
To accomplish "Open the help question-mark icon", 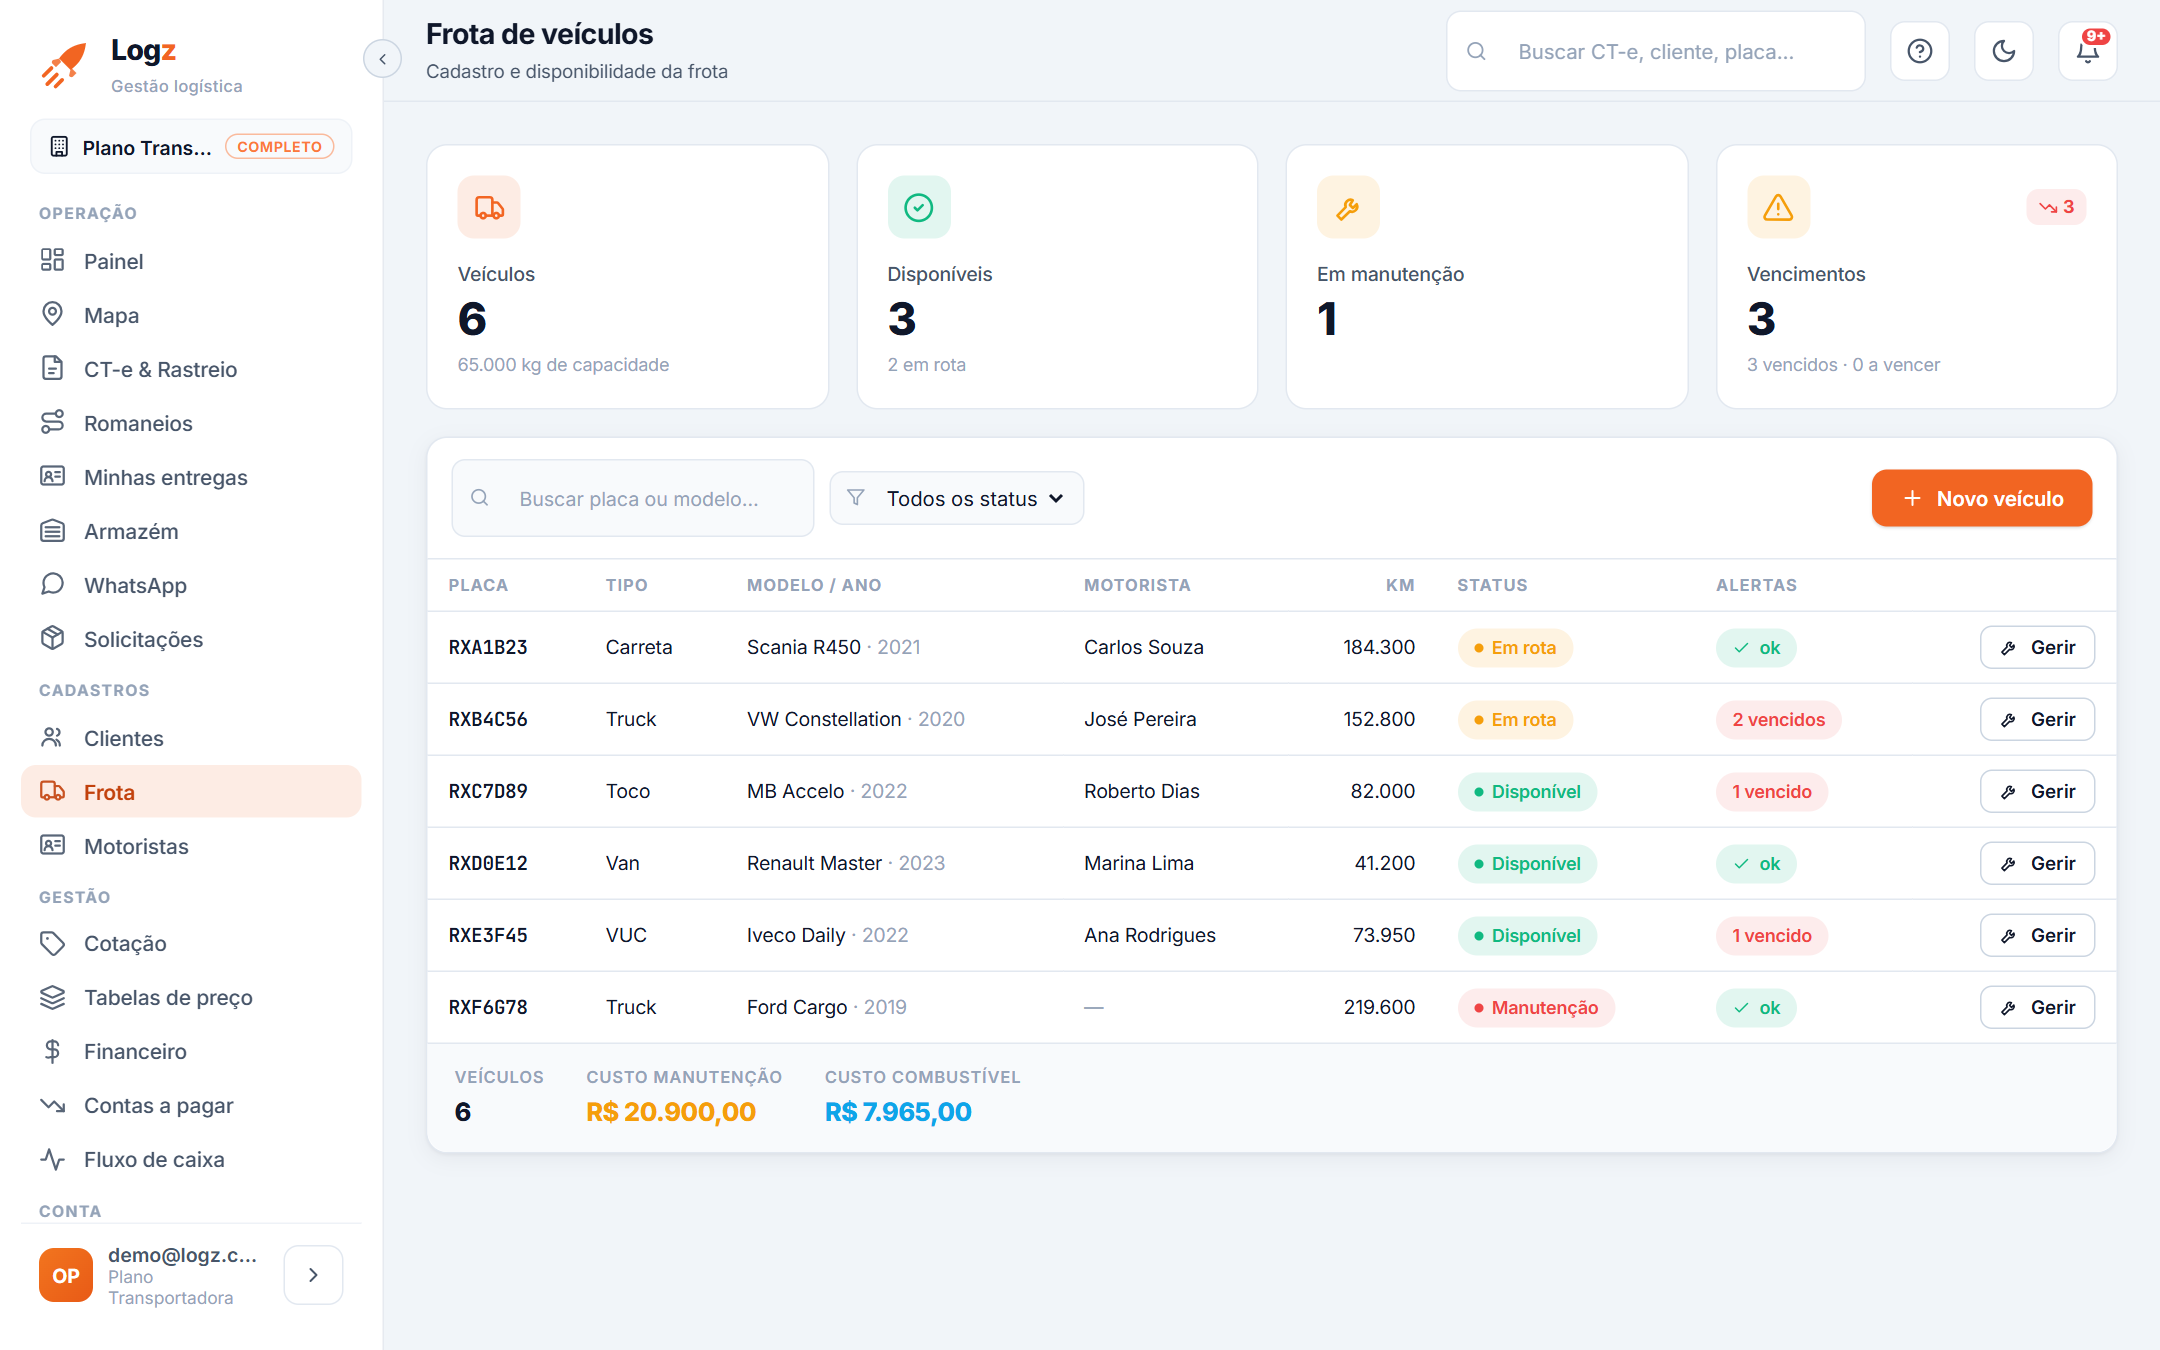I will point(1919,51).
